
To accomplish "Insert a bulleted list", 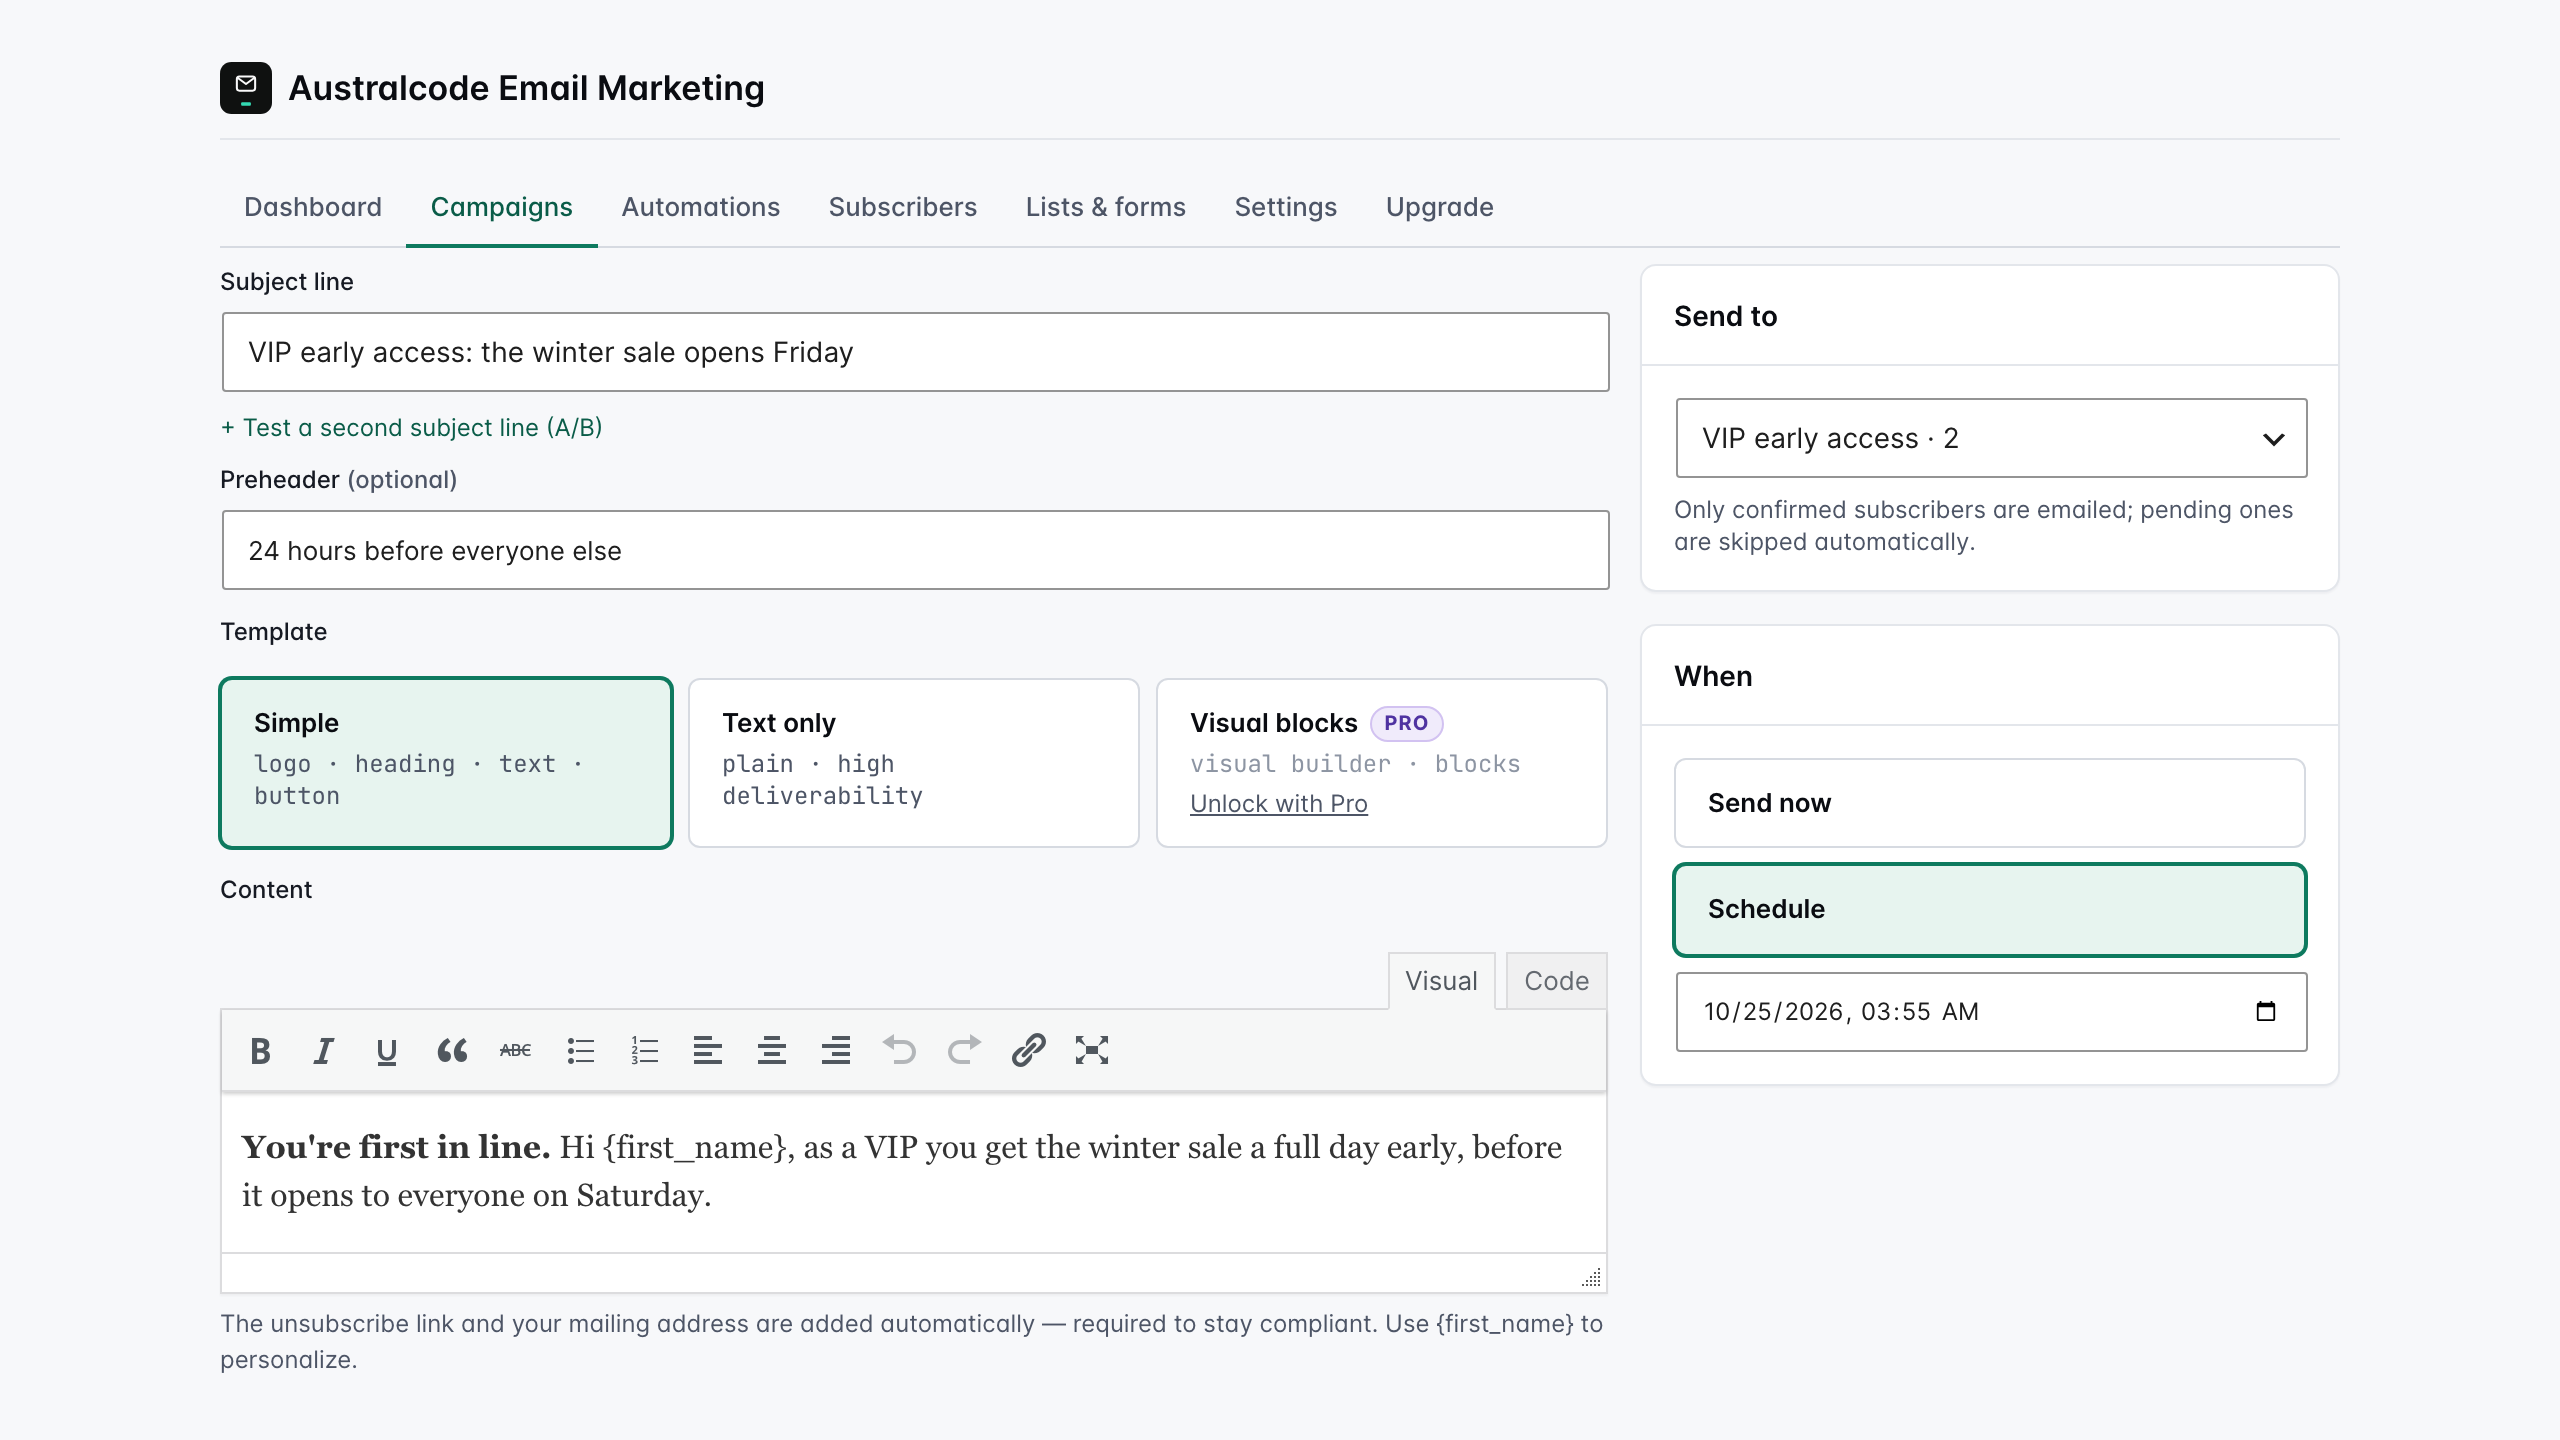I will [580, 1050].
